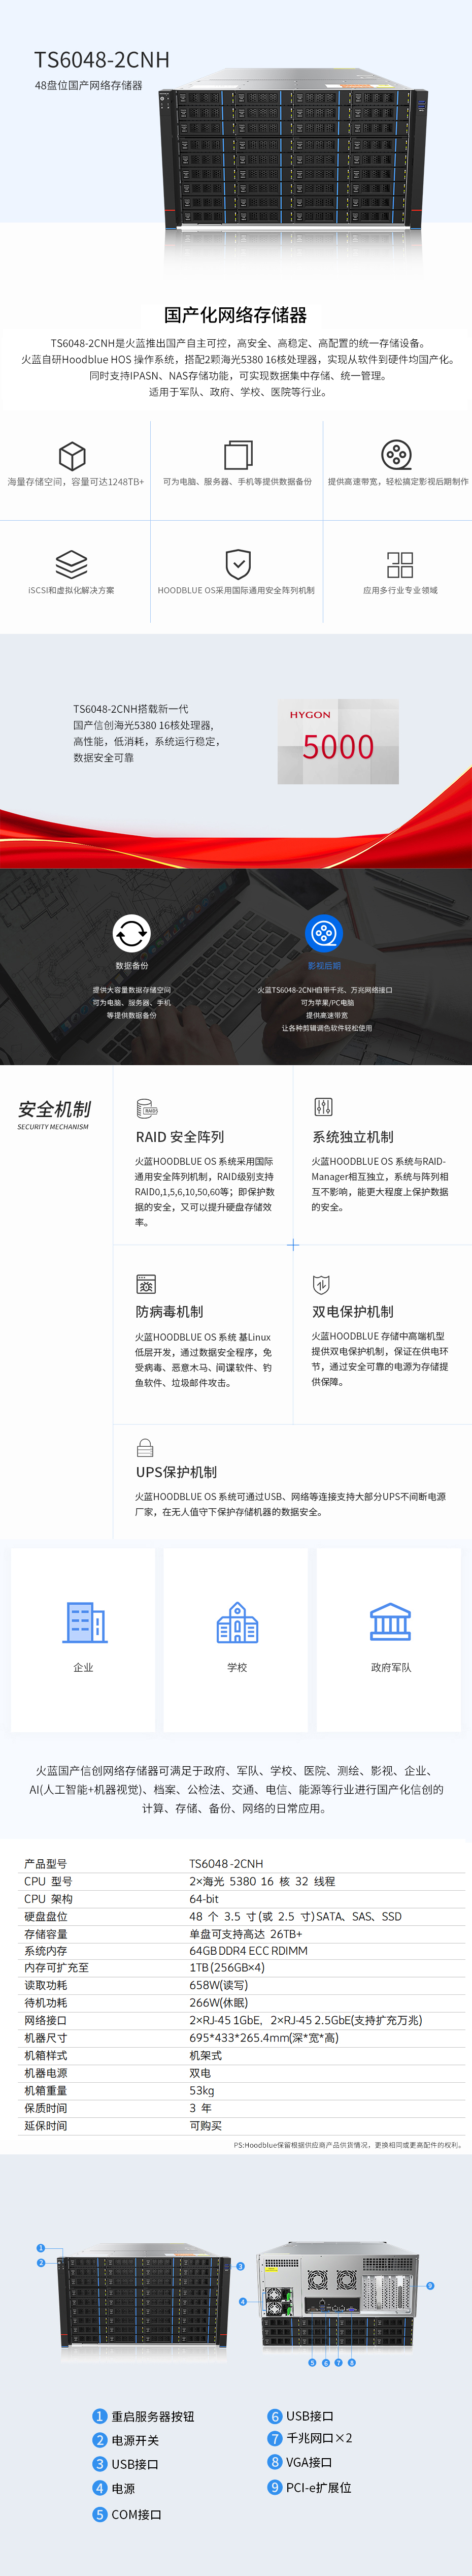This screenshot has height=2576, width=472.
Task: Click the CPU value 2×海光 5380 16 核 32 线程
Action: click(263, 1881)
